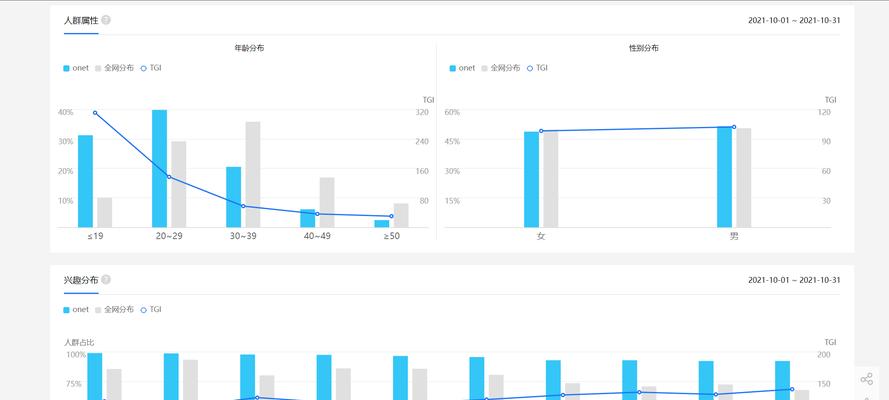Click the ≥50 age axis label

point(391,236)
